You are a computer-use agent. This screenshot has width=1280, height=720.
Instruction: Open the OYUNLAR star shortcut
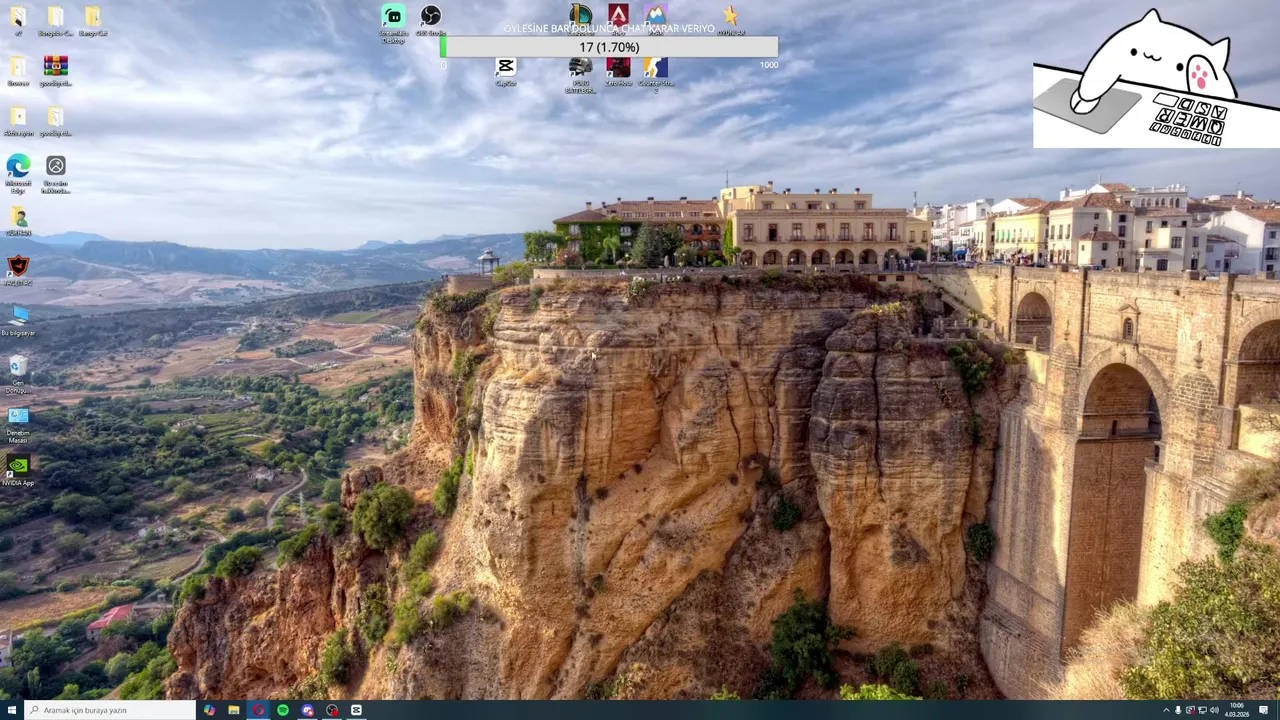(x=731, y=20)
